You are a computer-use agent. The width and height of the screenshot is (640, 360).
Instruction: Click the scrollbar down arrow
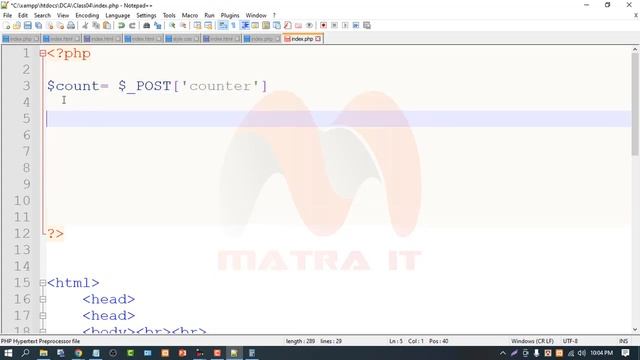click(x=635, y=329)
